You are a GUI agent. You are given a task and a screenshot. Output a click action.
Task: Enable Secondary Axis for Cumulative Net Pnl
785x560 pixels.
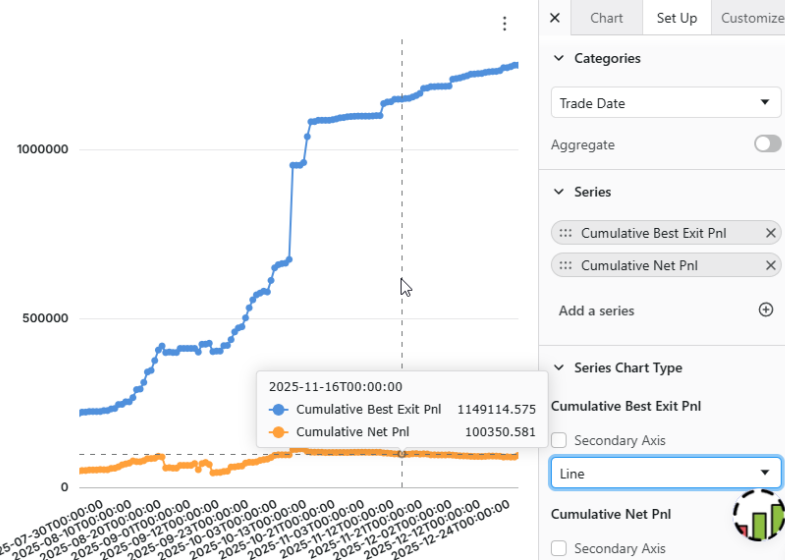point(559,548)
